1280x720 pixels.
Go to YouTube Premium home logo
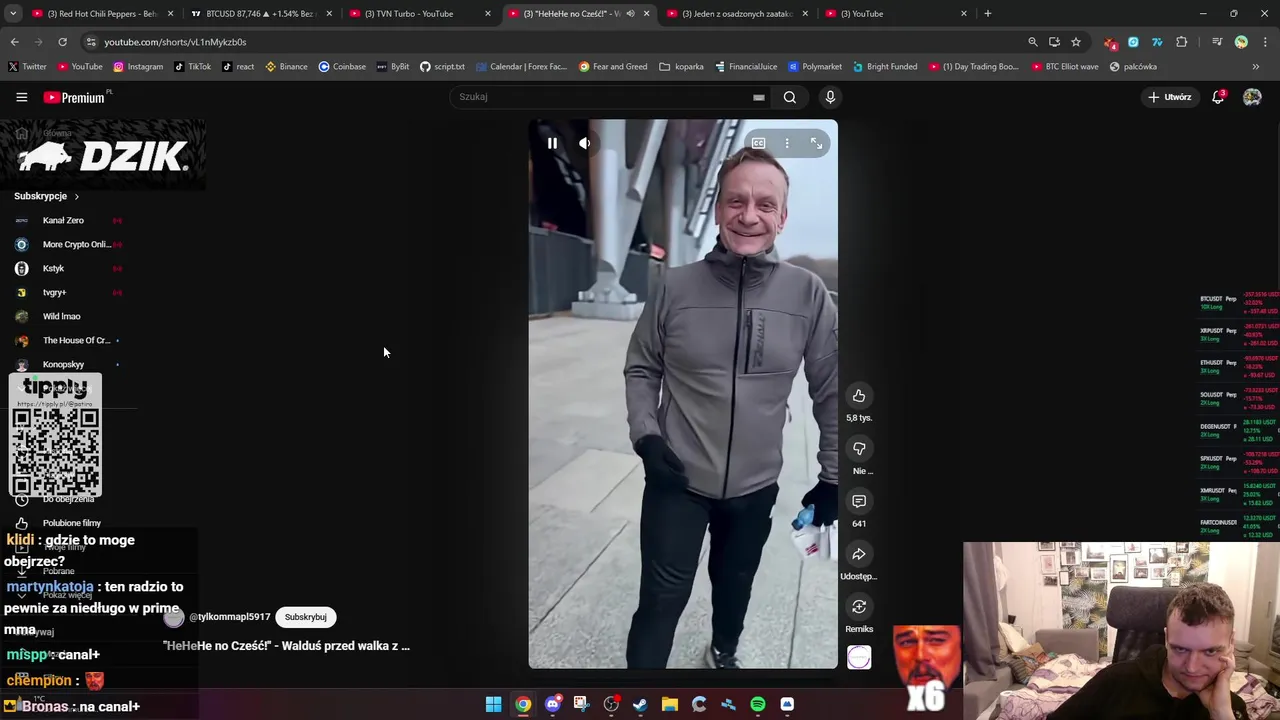[x=75, y=97]
